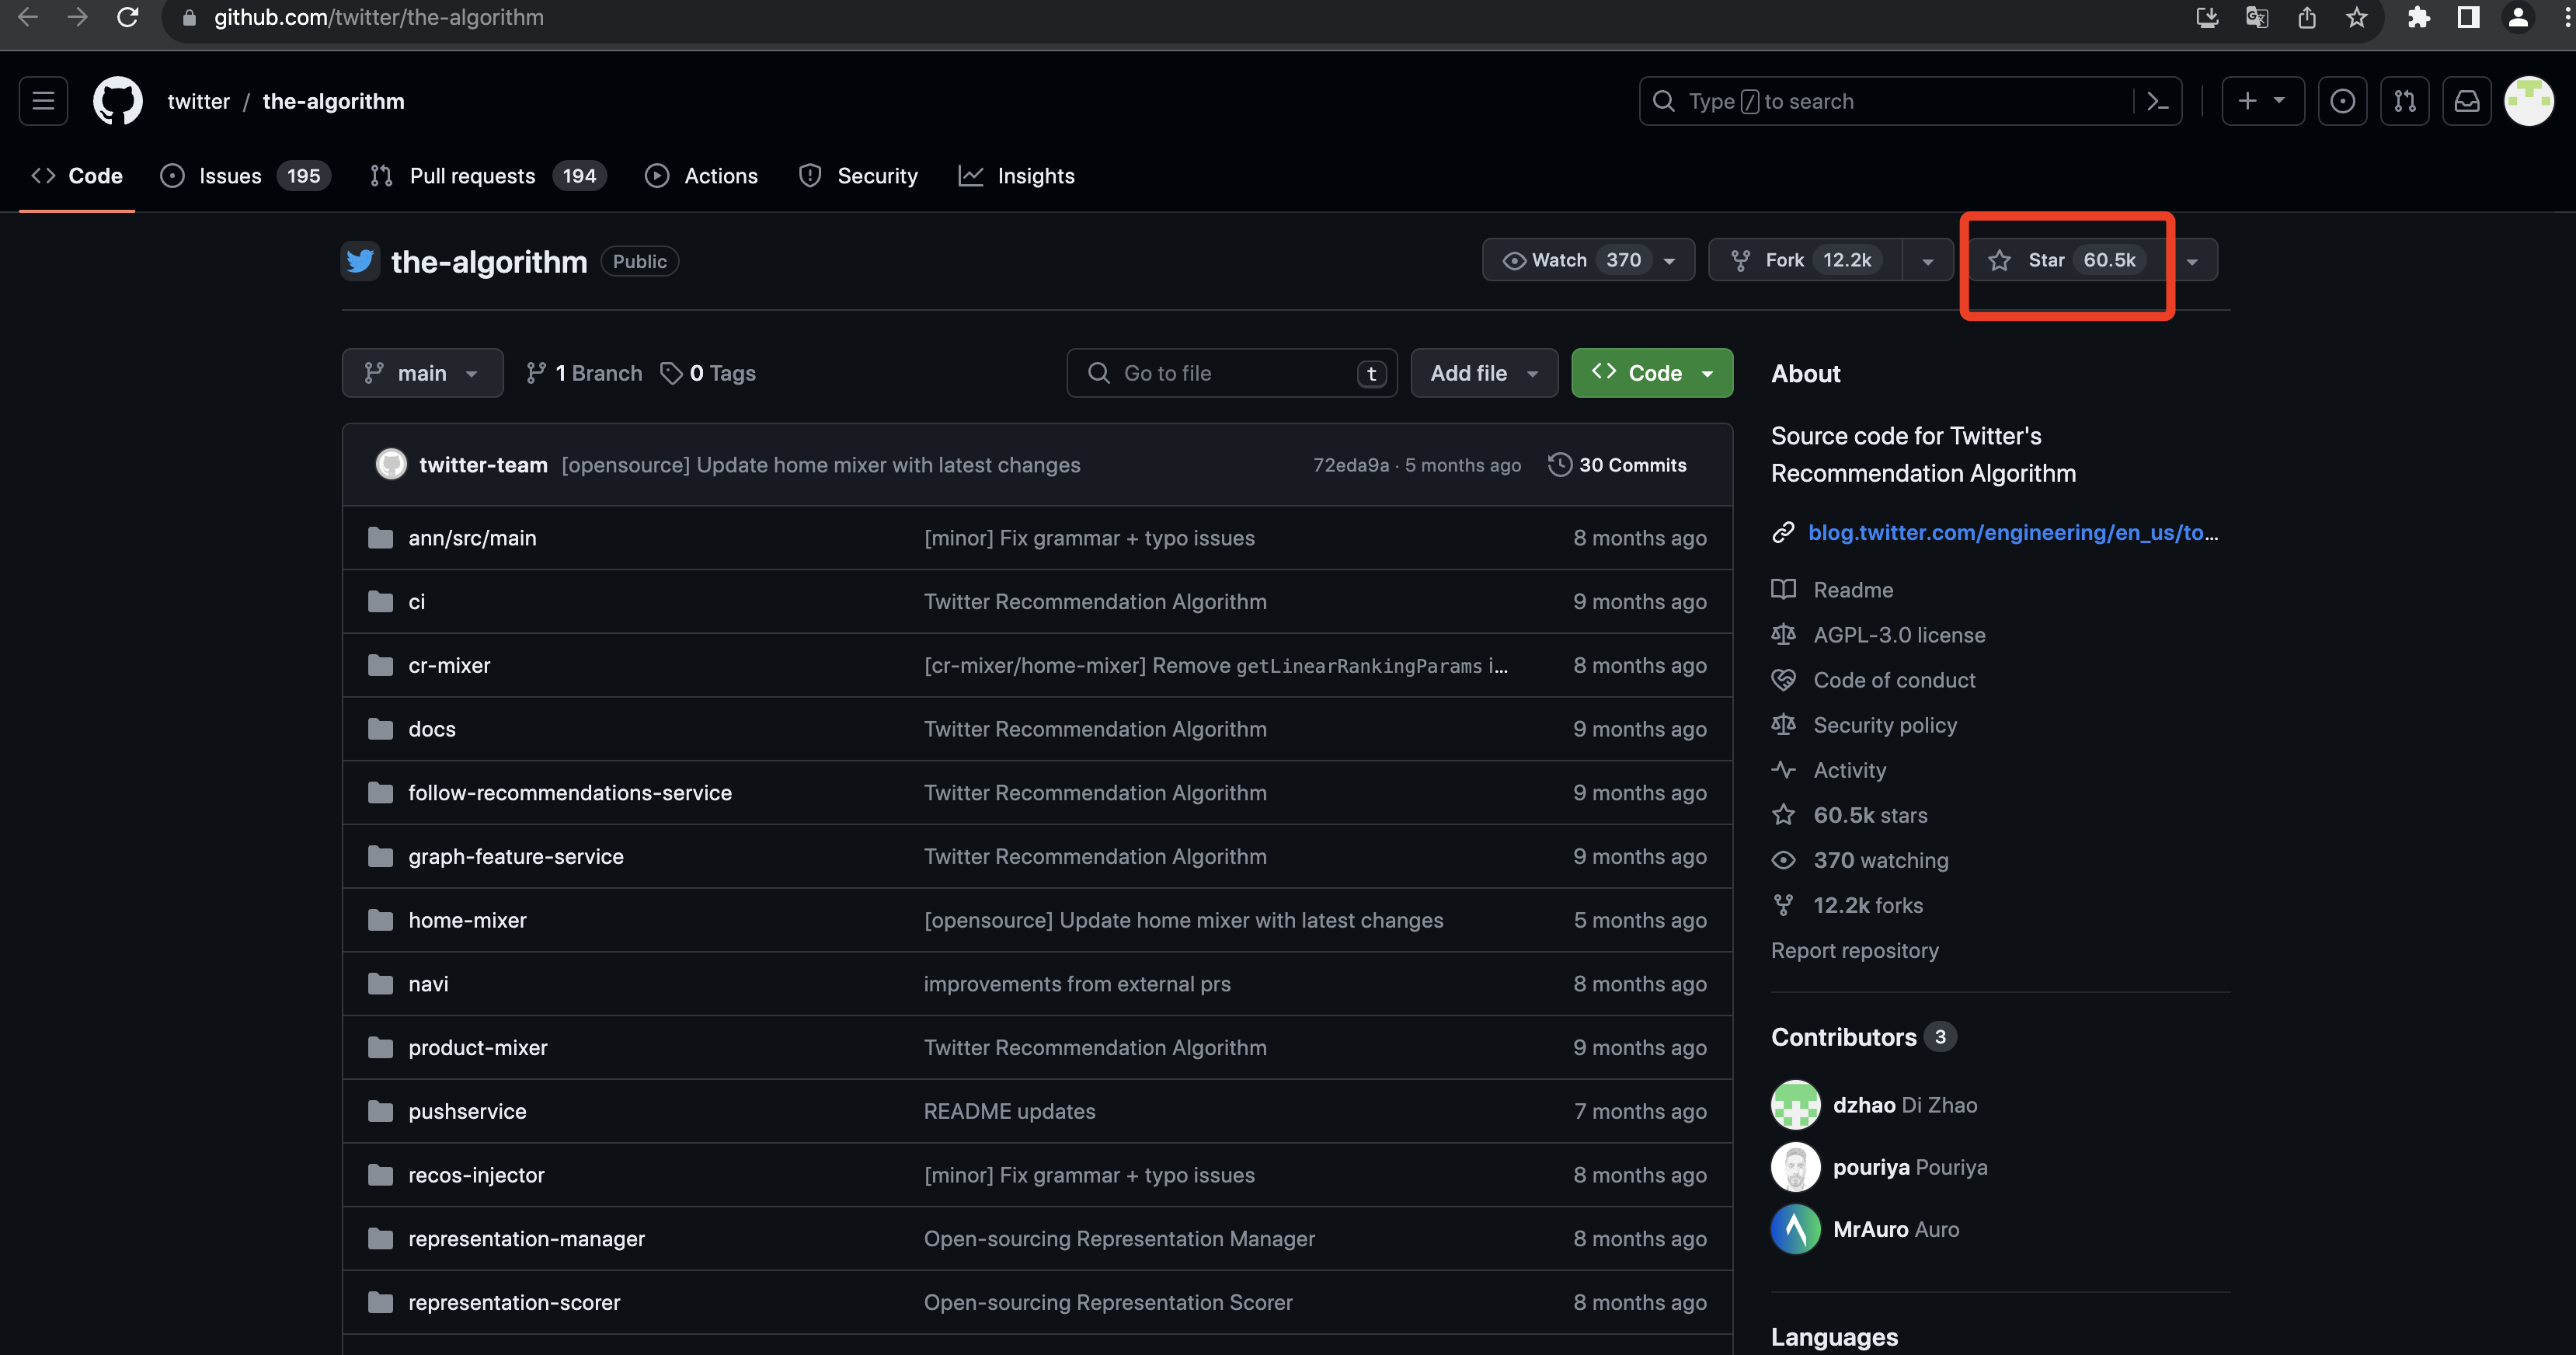Open the Insights tab
The width and height of the screenshot is (2576, 1355).
point(1016,176)
